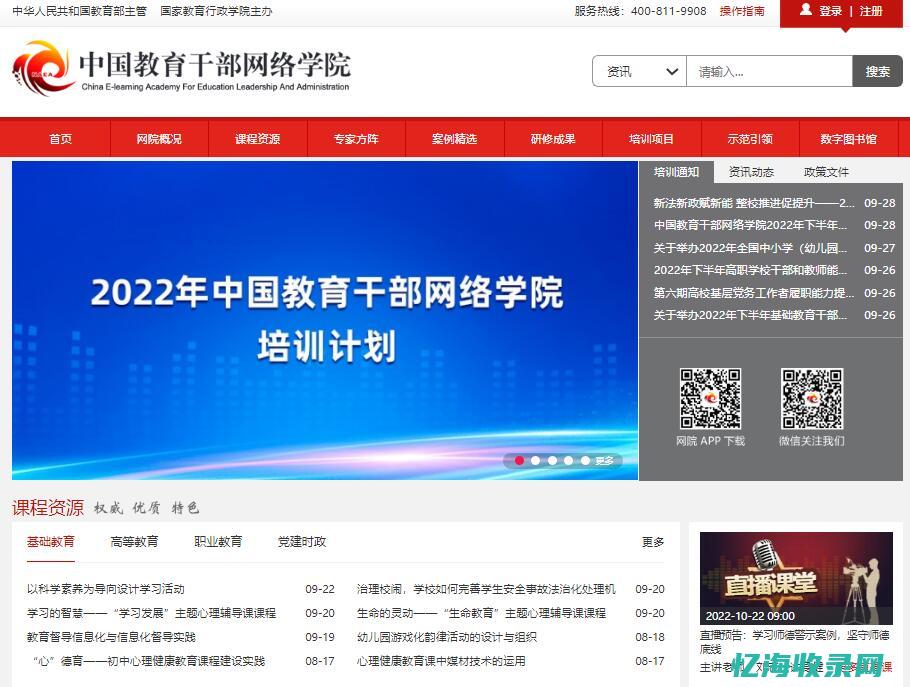Viewport: 910px width, 687px height.
Task: Go to 首页 in navigation bar
Action: pyautogui.click(x=60, y=139)
